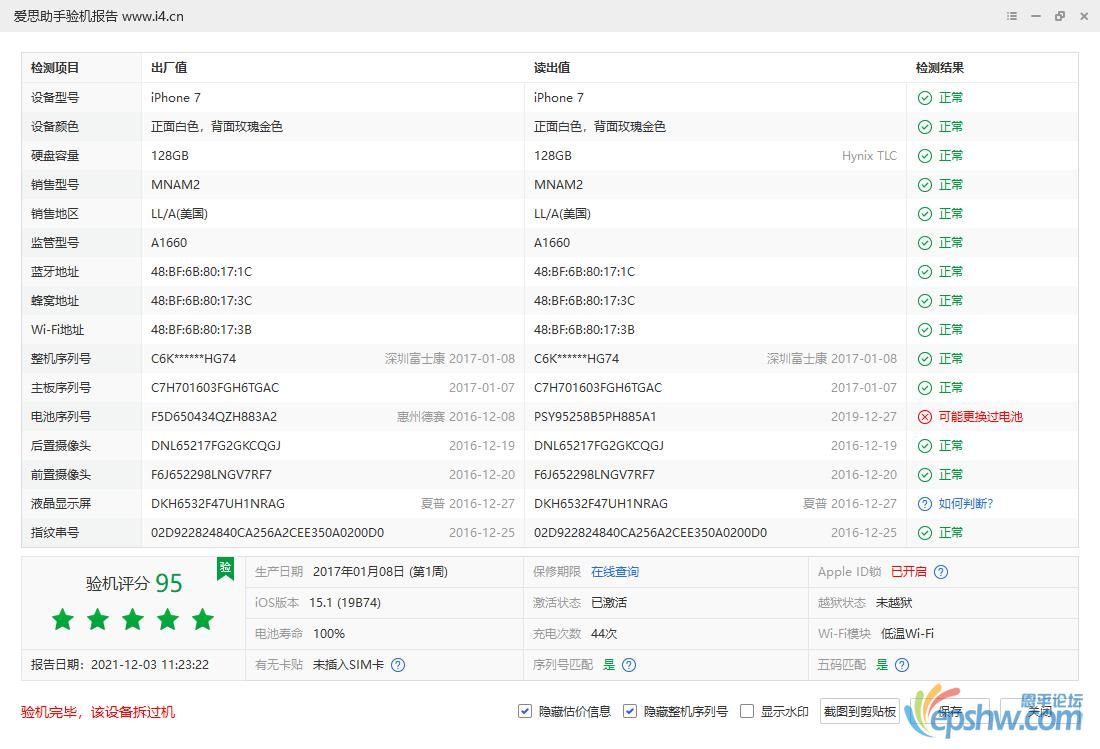Open the help icon beside 序列号匹配
The width and height of the screenshot is (1100, 749).
629,665
